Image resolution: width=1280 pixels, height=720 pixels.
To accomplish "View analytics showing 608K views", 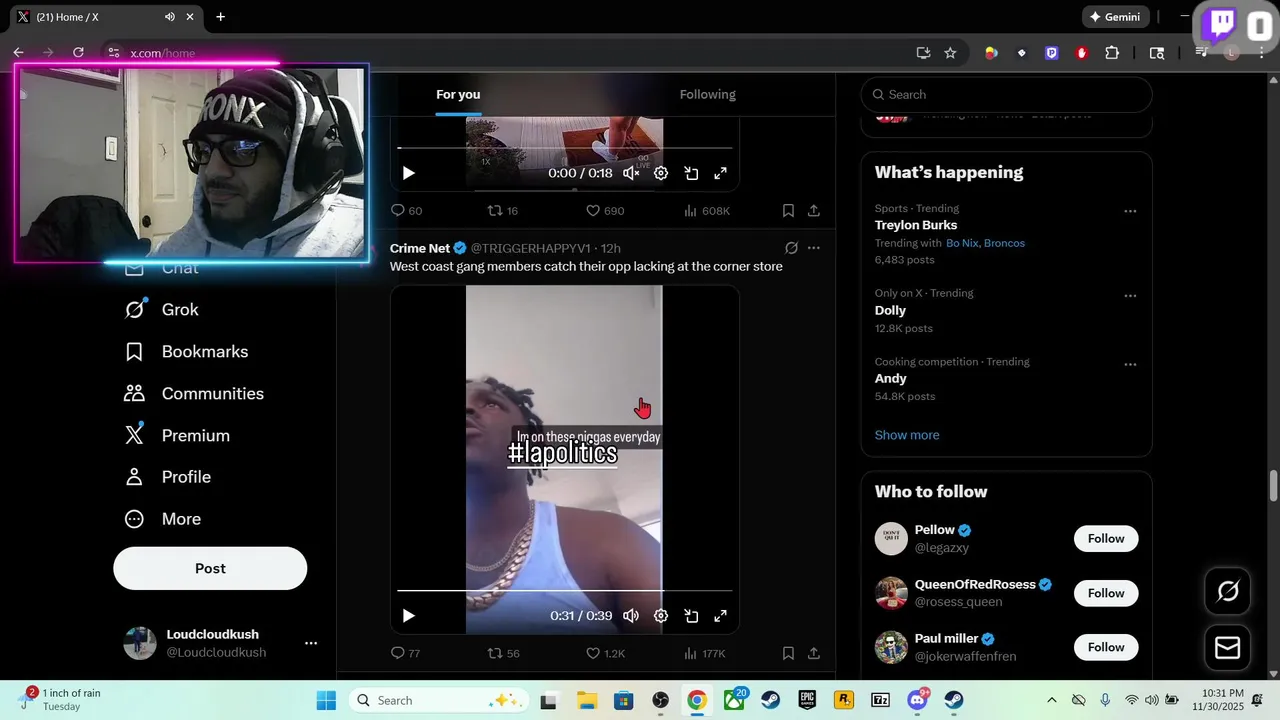I will pyautogui.click(x=707, y=210).
